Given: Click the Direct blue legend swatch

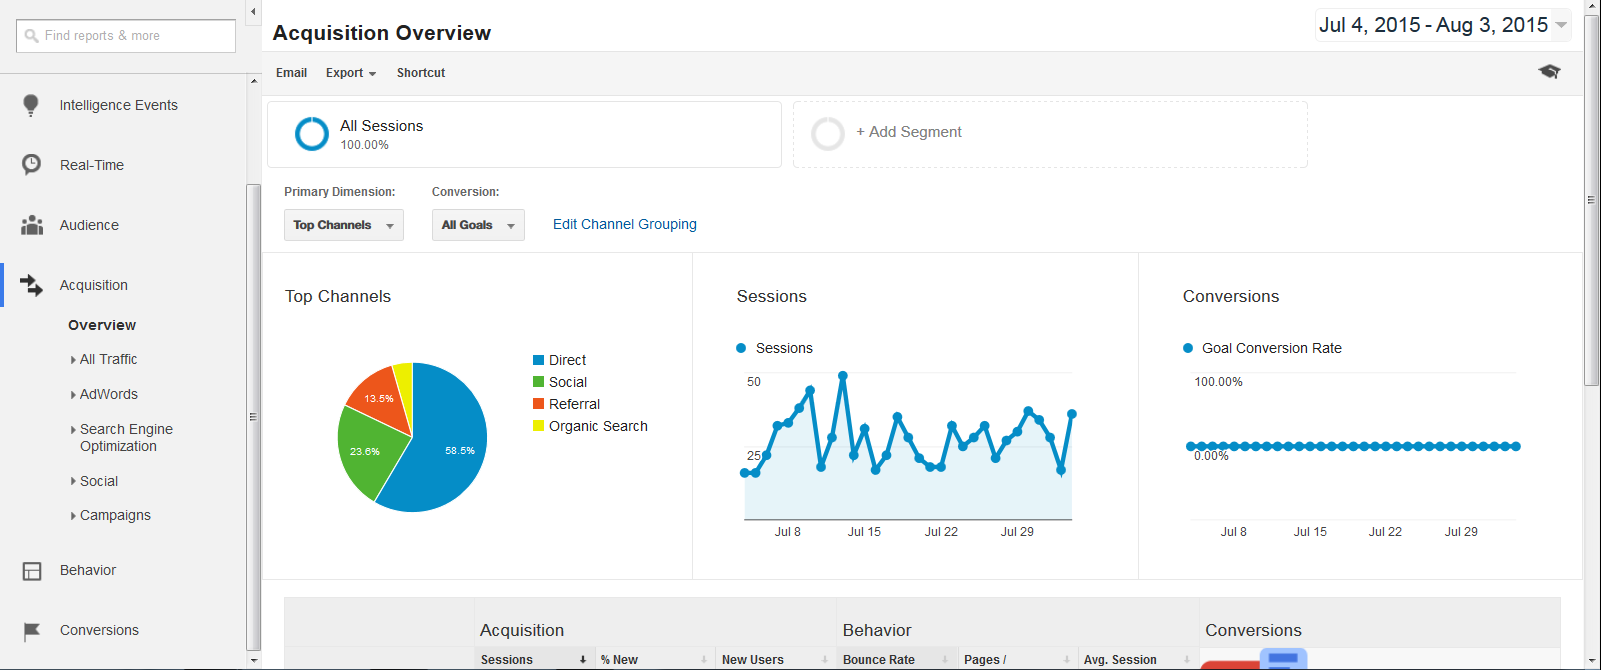Looking at the screenshot, I should coord(539,360).
